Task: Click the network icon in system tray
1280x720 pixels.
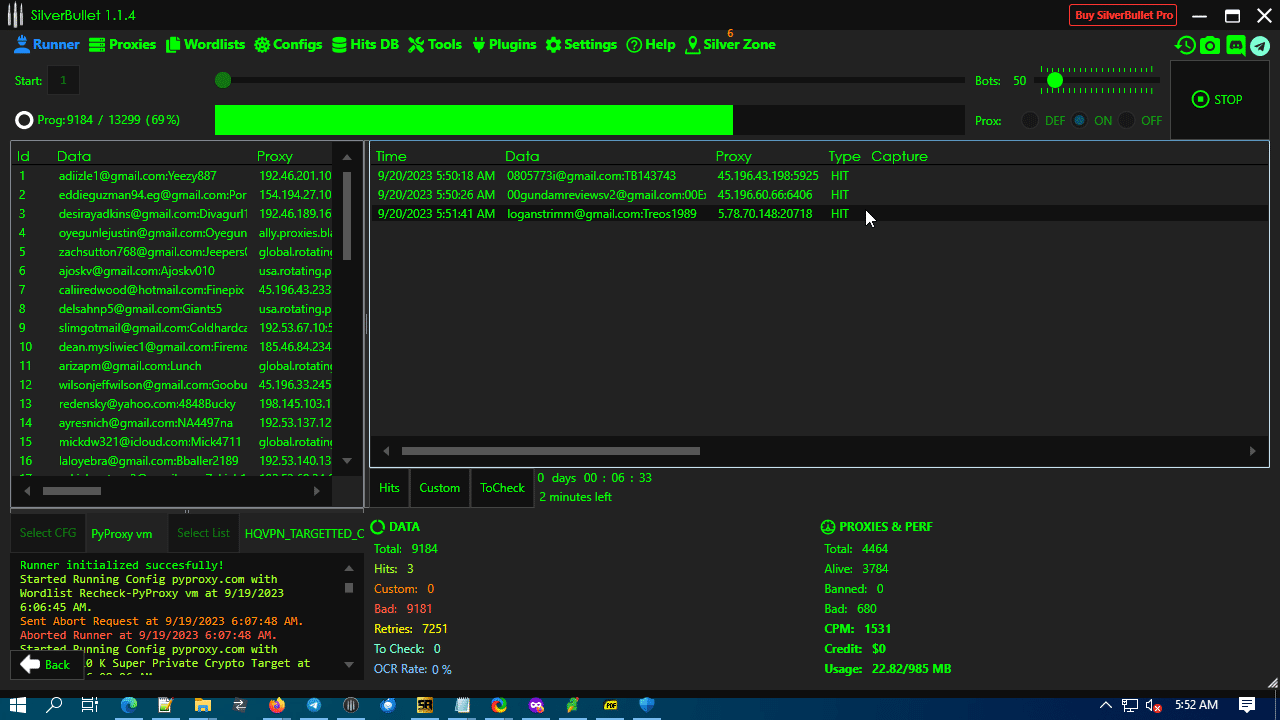Action: 1130,705
